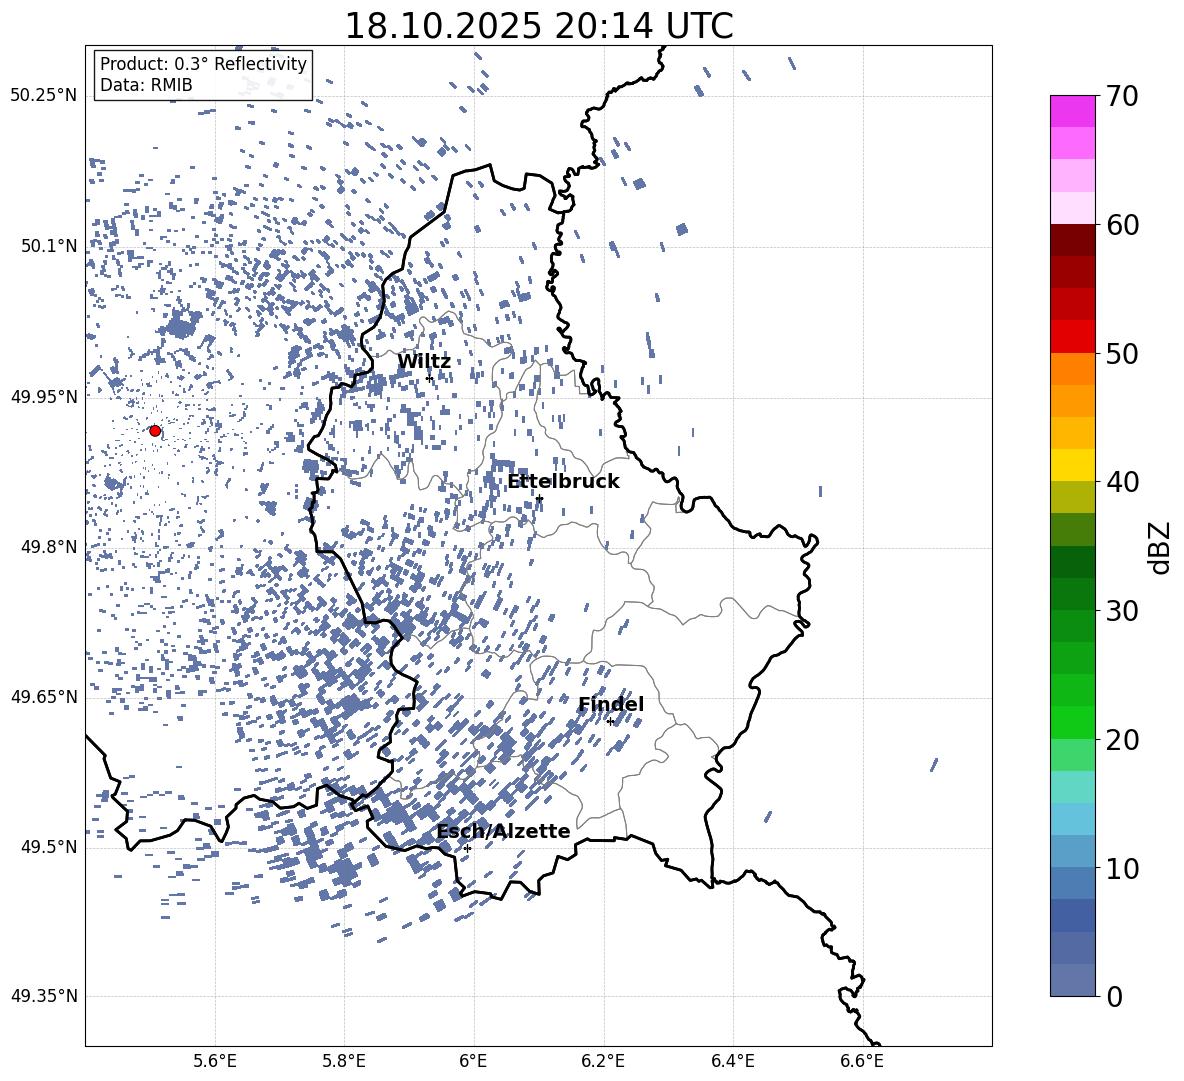Viewport: 1184px width, 1081px height.
Task: Click the Esch/Alzette city label
Action: 504,831
